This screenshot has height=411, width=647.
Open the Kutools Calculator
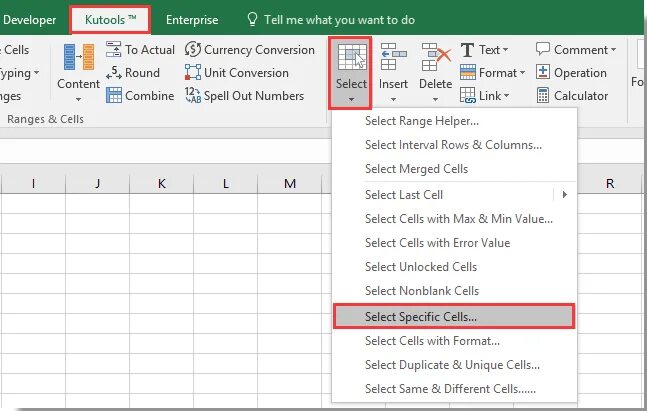click(x=543, y=95)
